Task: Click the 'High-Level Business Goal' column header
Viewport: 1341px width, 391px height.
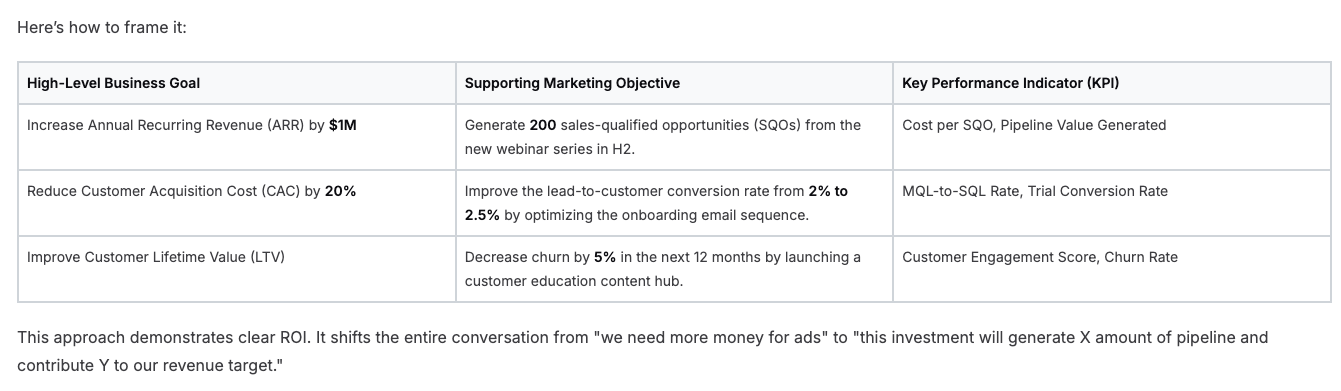Action: coord(113,83)
